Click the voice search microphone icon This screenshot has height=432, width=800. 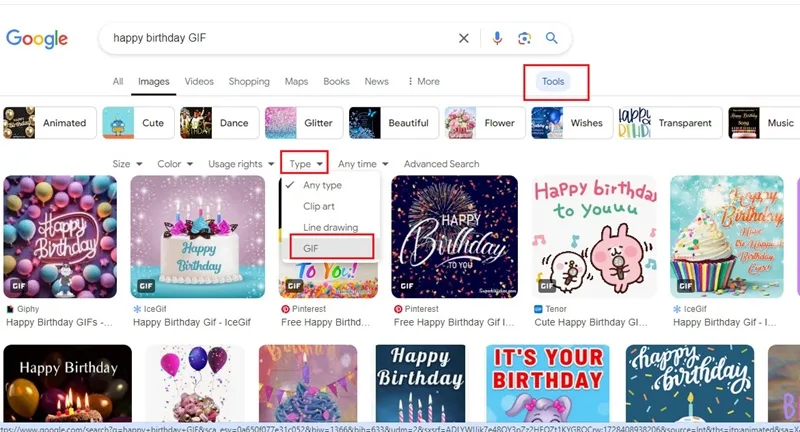point(497,38)
